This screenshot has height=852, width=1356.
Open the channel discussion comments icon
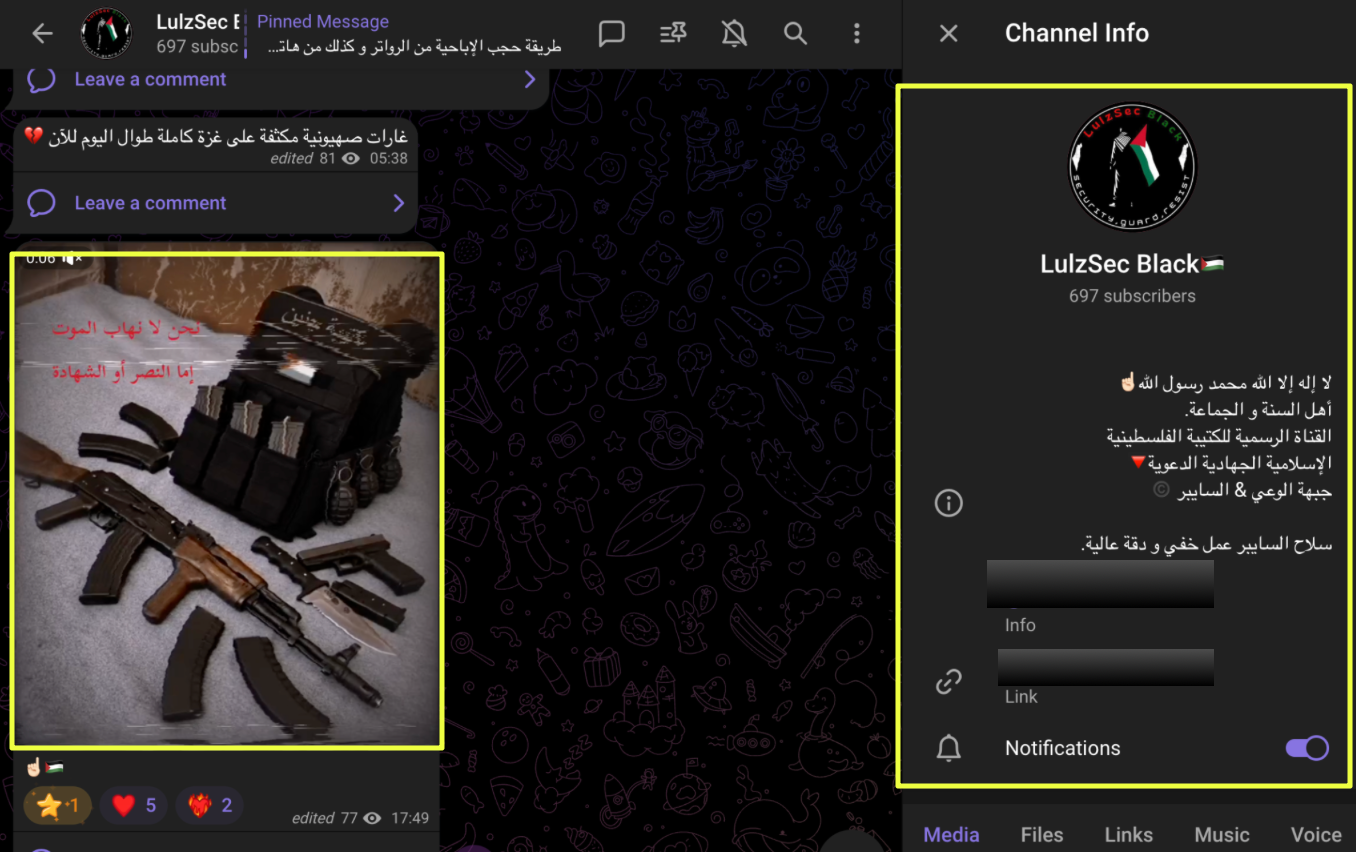611,34
